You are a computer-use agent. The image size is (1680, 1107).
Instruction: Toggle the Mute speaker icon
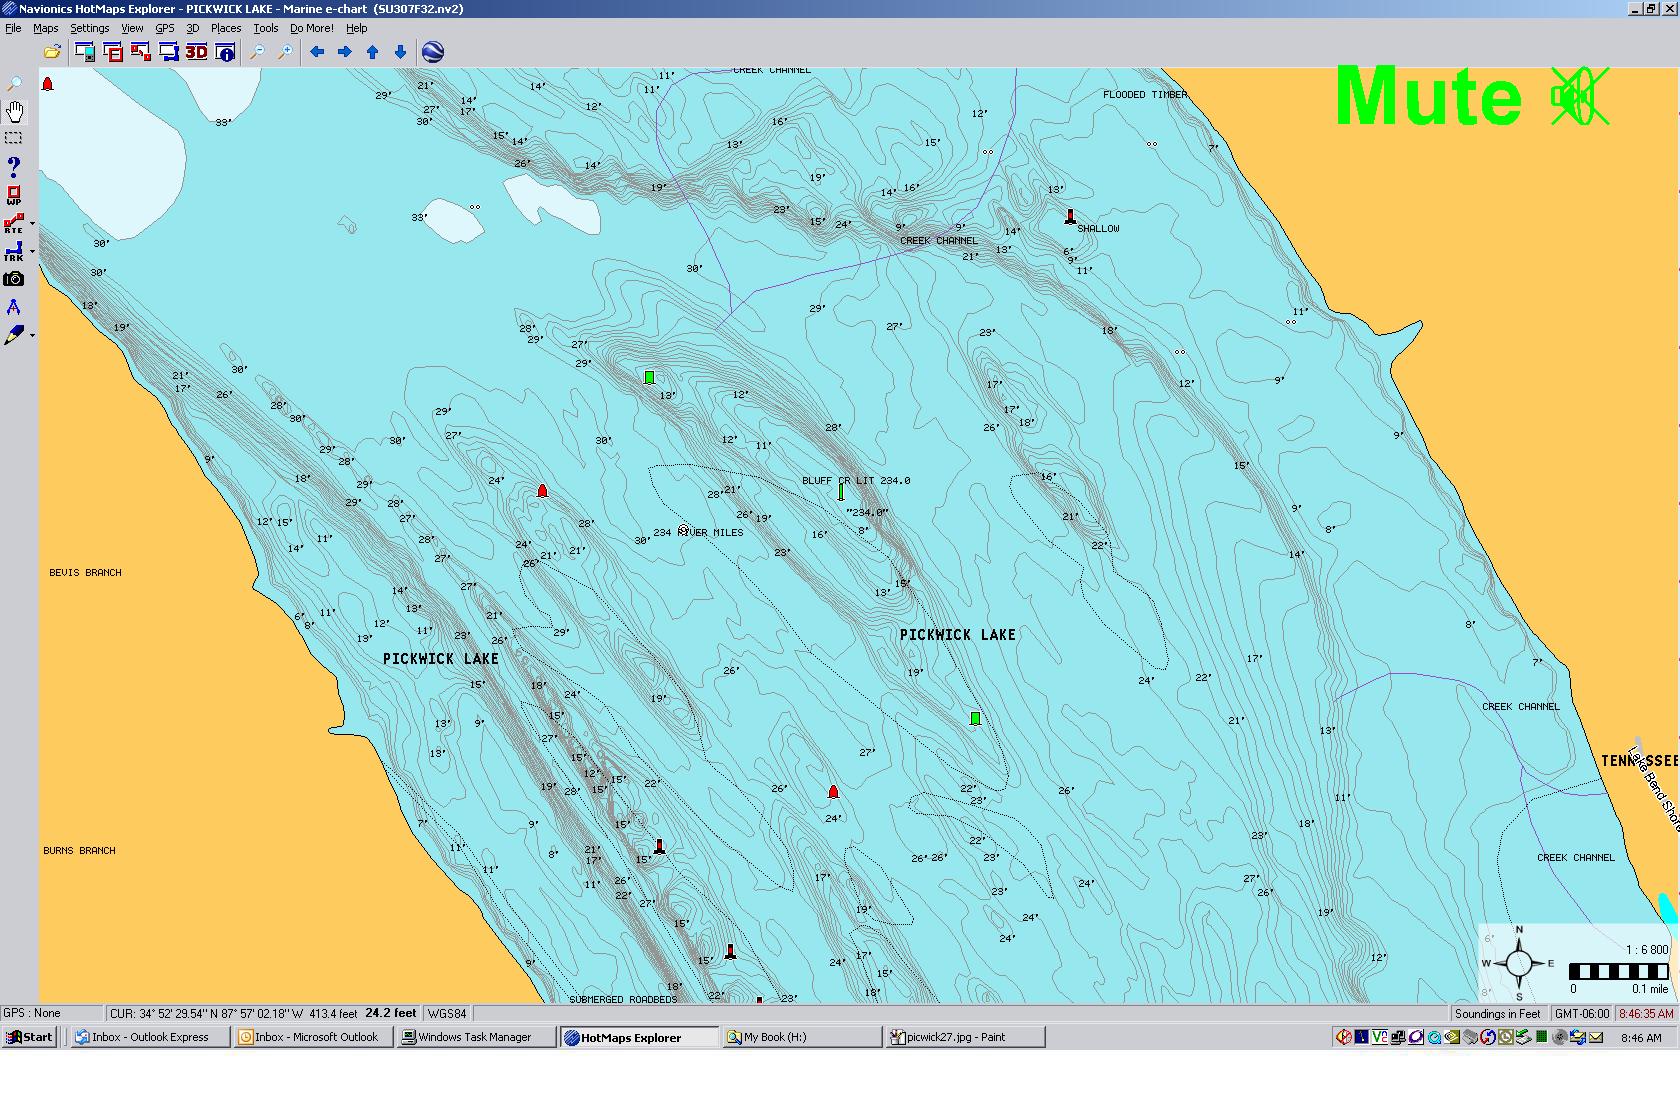click(1579, 97)
